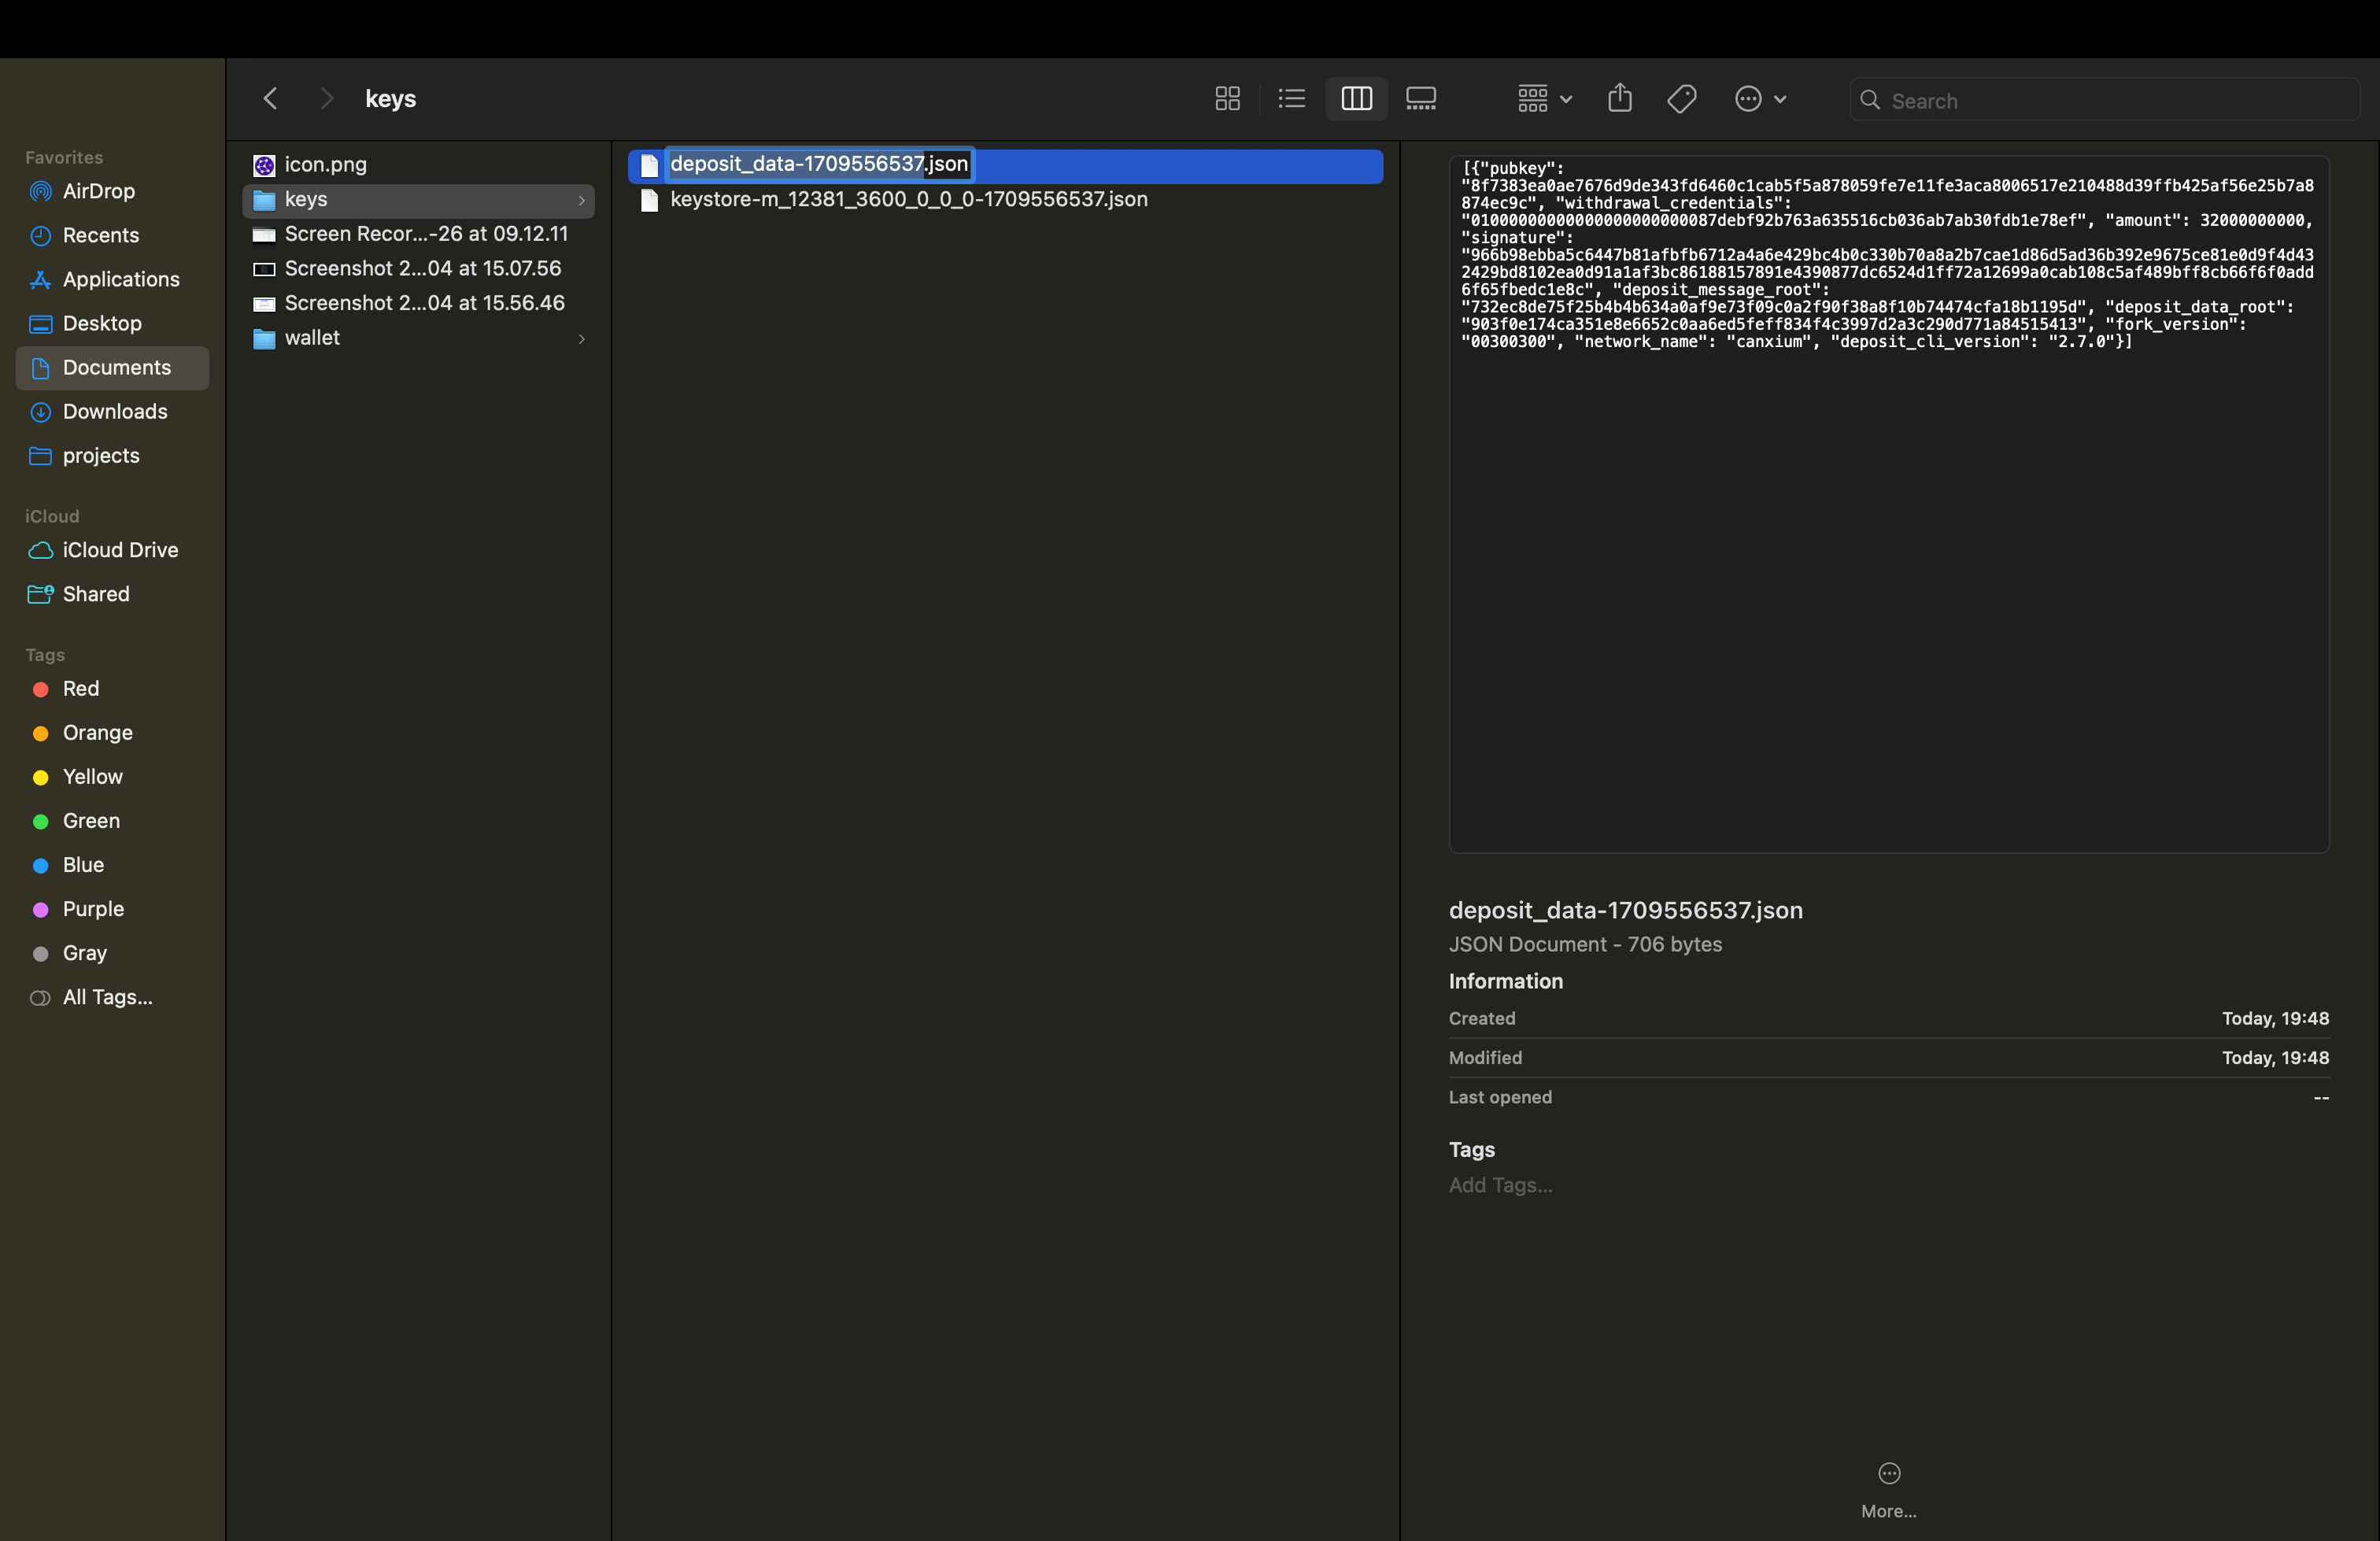Open the Group By dropdown
Screen dimensions: 2380x1541
[1544, 99]
